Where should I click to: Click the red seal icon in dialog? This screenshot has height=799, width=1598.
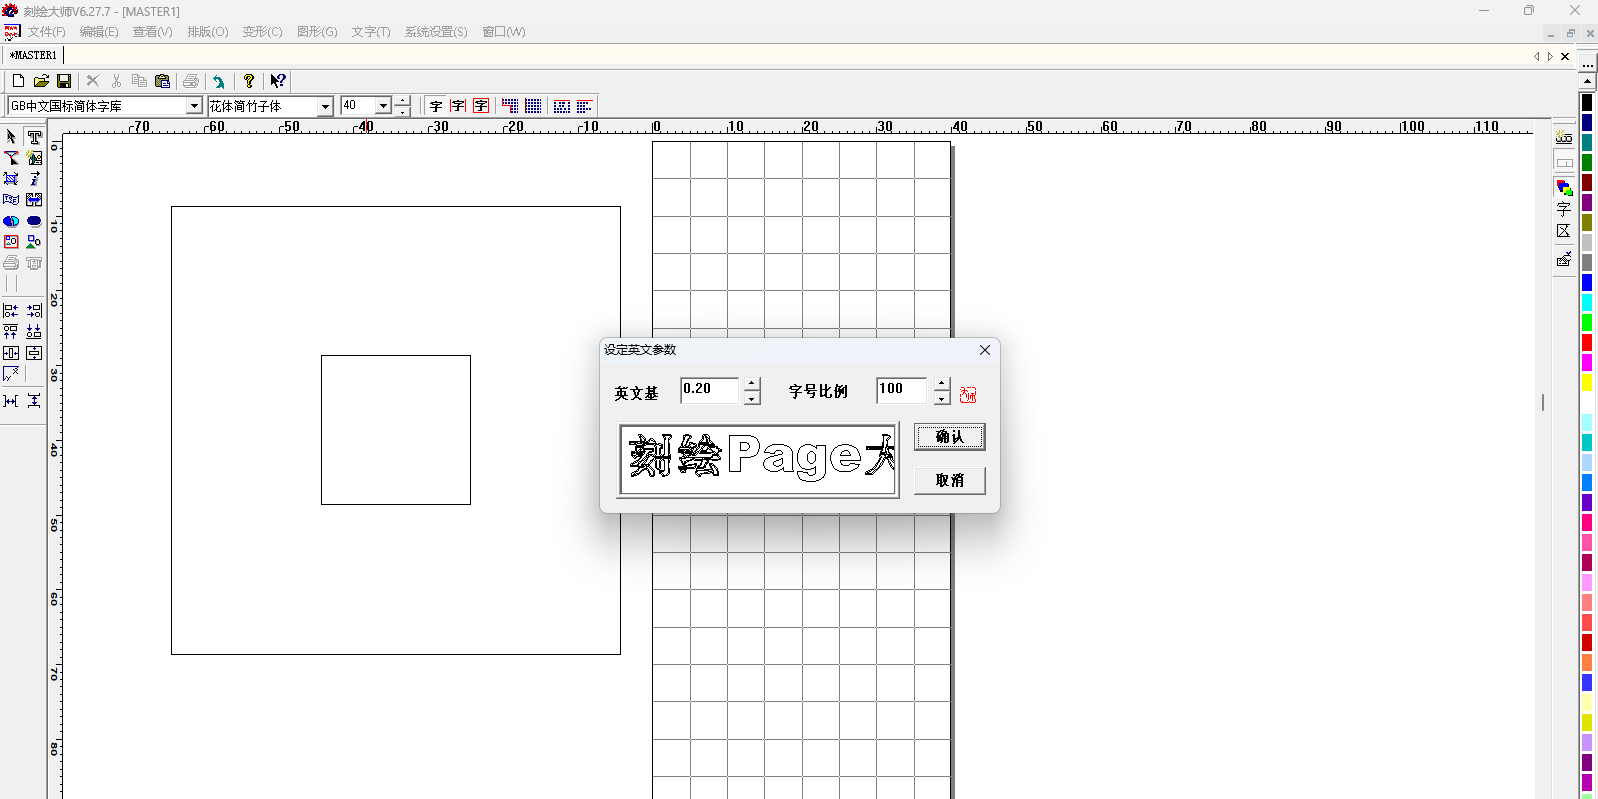coord(967,395)
